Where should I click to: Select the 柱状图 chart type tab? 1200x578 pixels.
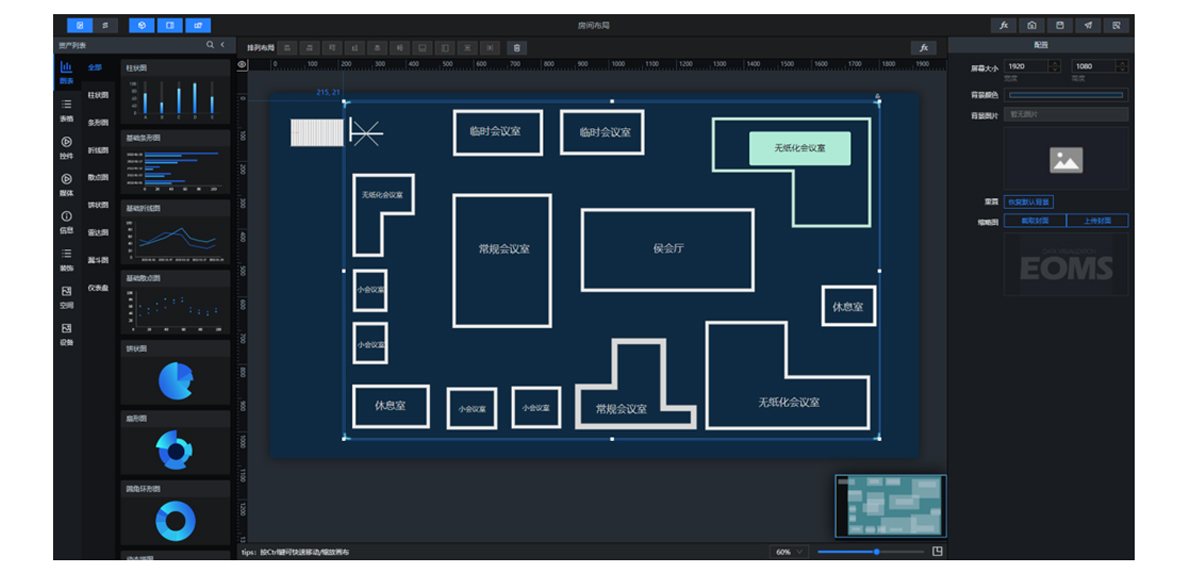click(97, 95)
